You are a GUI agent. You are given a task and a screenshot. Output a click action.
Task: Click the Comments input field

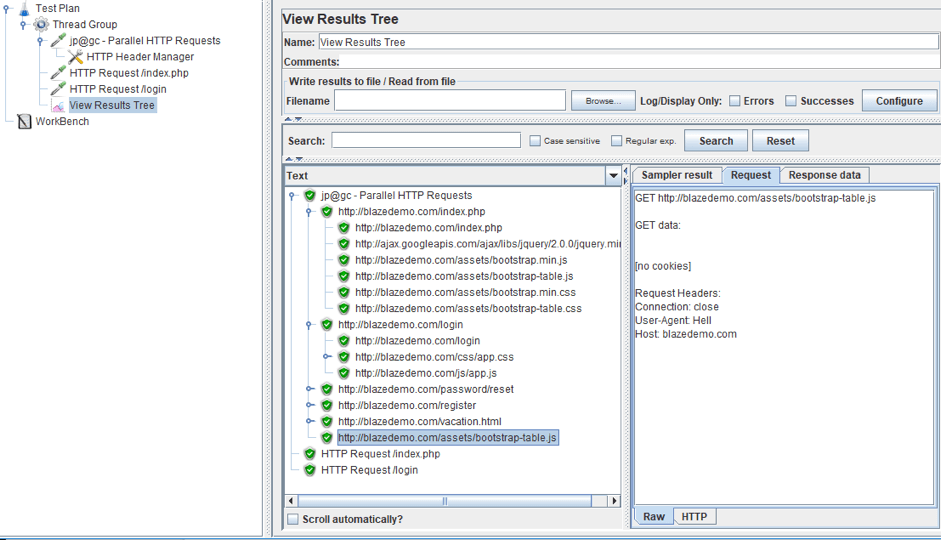tap(640, 62)
